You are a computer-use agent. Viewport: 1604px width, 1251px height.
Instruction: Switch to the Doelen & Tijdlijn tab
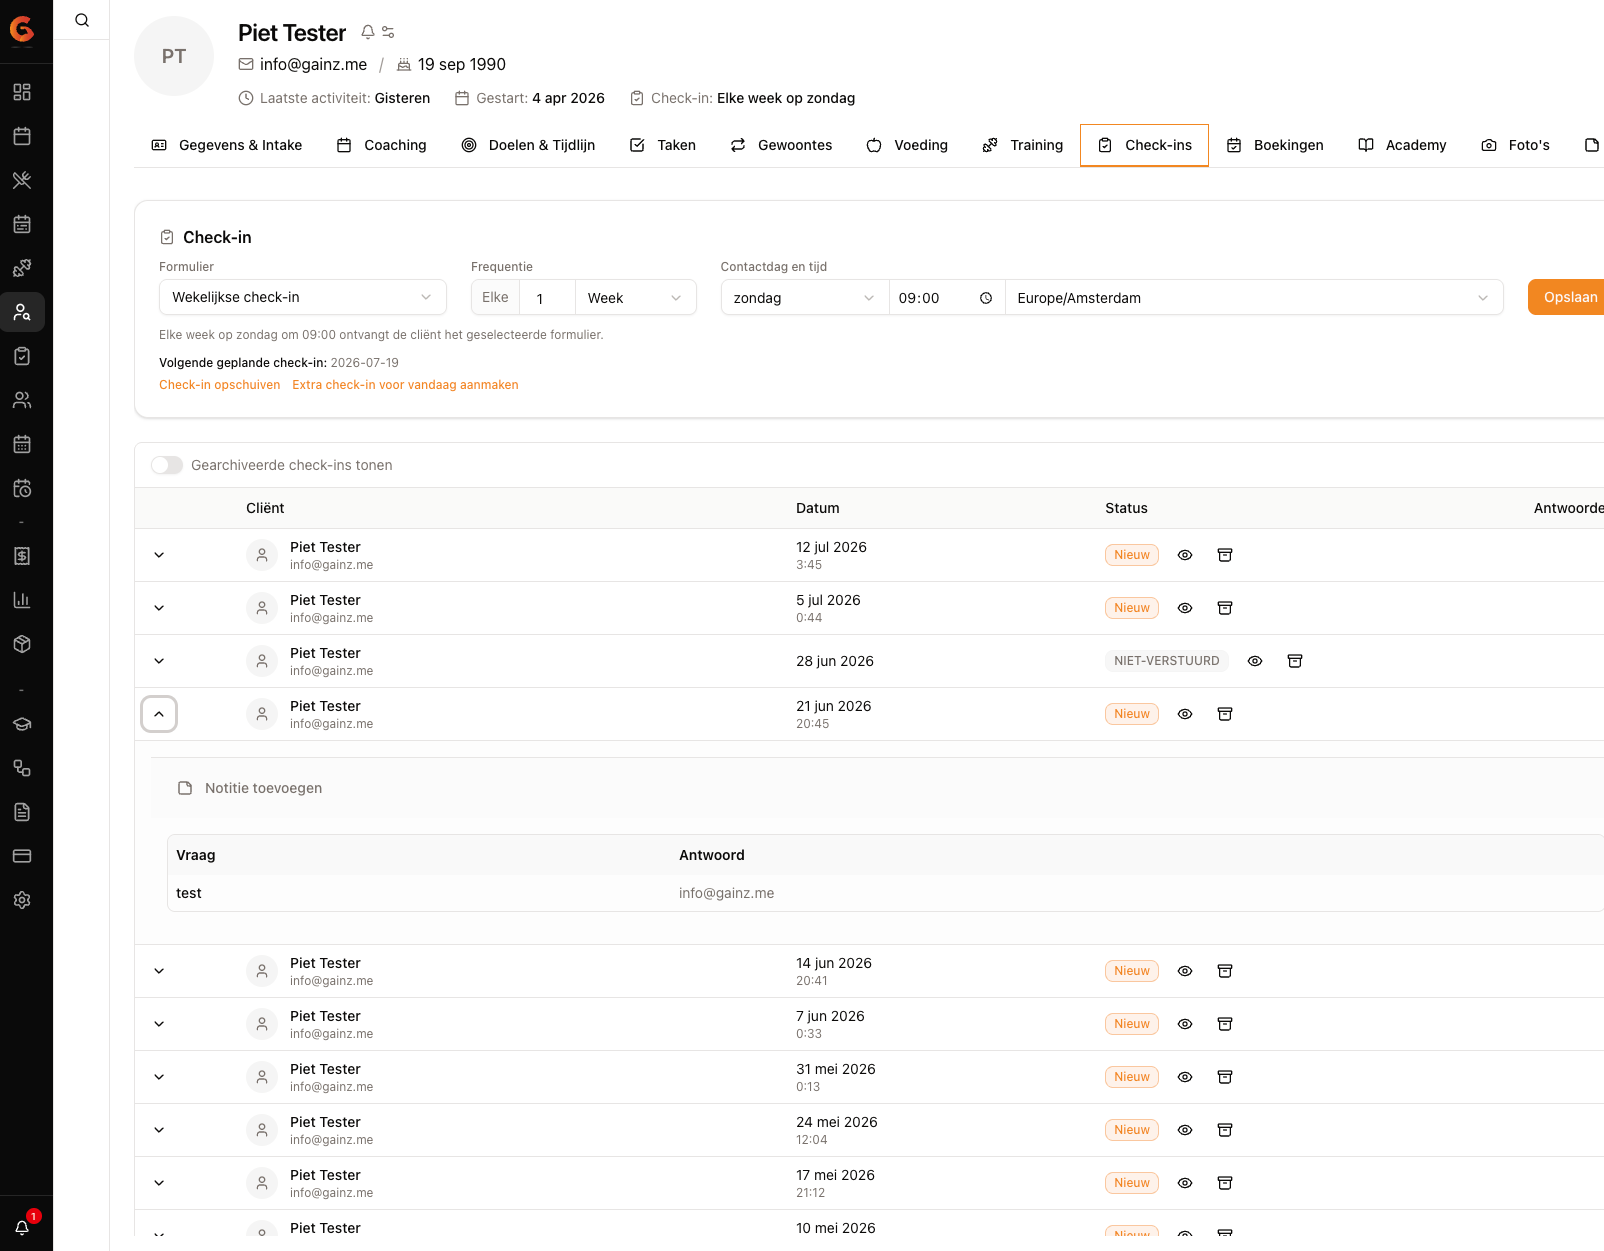528,145
